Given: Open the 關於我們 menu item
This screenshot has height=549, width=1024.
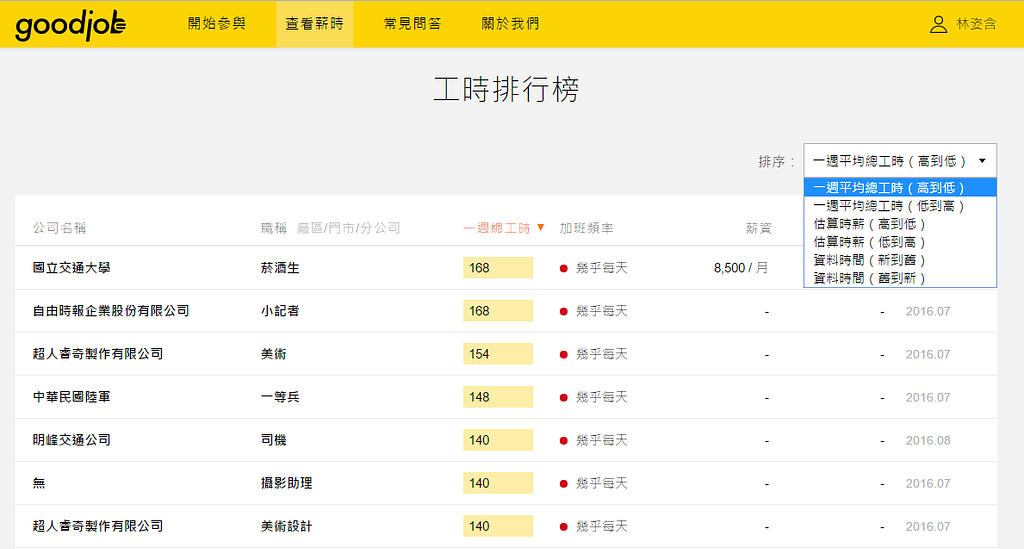Looking at the screenshot, I should point(511,24).
